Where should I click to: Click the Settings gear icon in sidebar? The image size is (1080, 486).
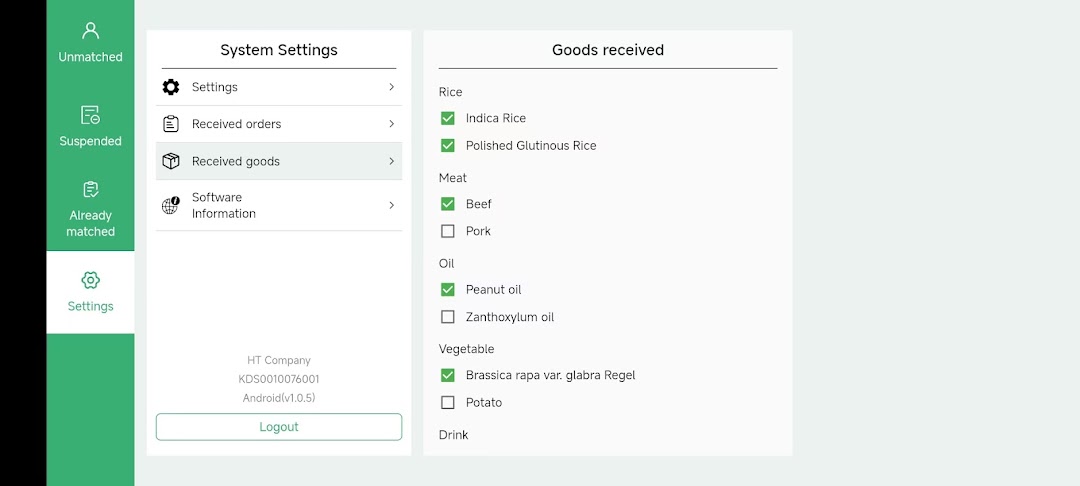90,280
